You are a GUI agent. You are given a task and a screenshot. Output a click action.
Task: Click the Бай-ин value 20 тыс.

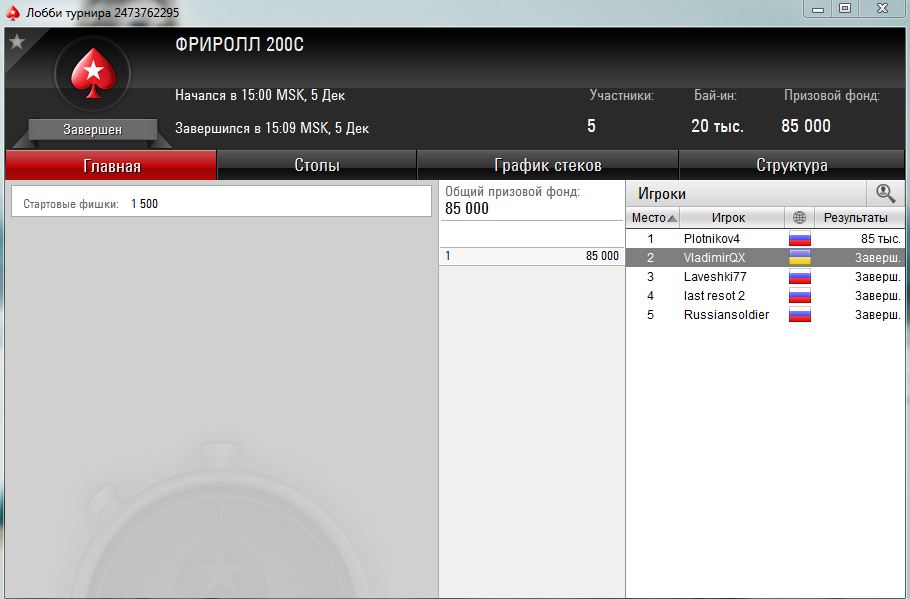[717, 126]
